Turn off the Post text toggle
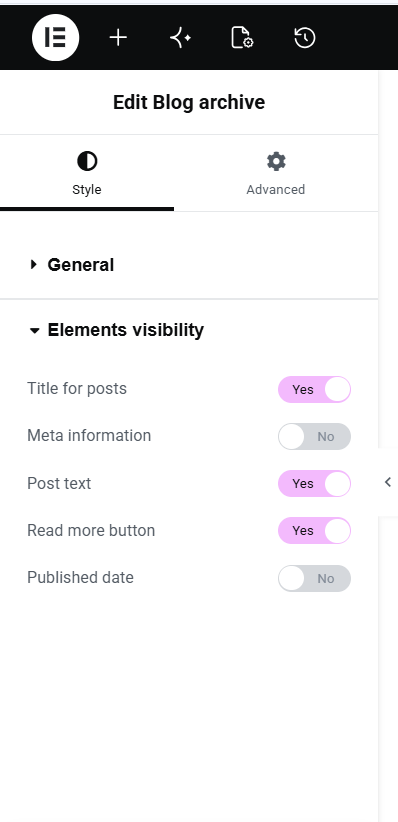398x822 pixels. pos(314,483)
